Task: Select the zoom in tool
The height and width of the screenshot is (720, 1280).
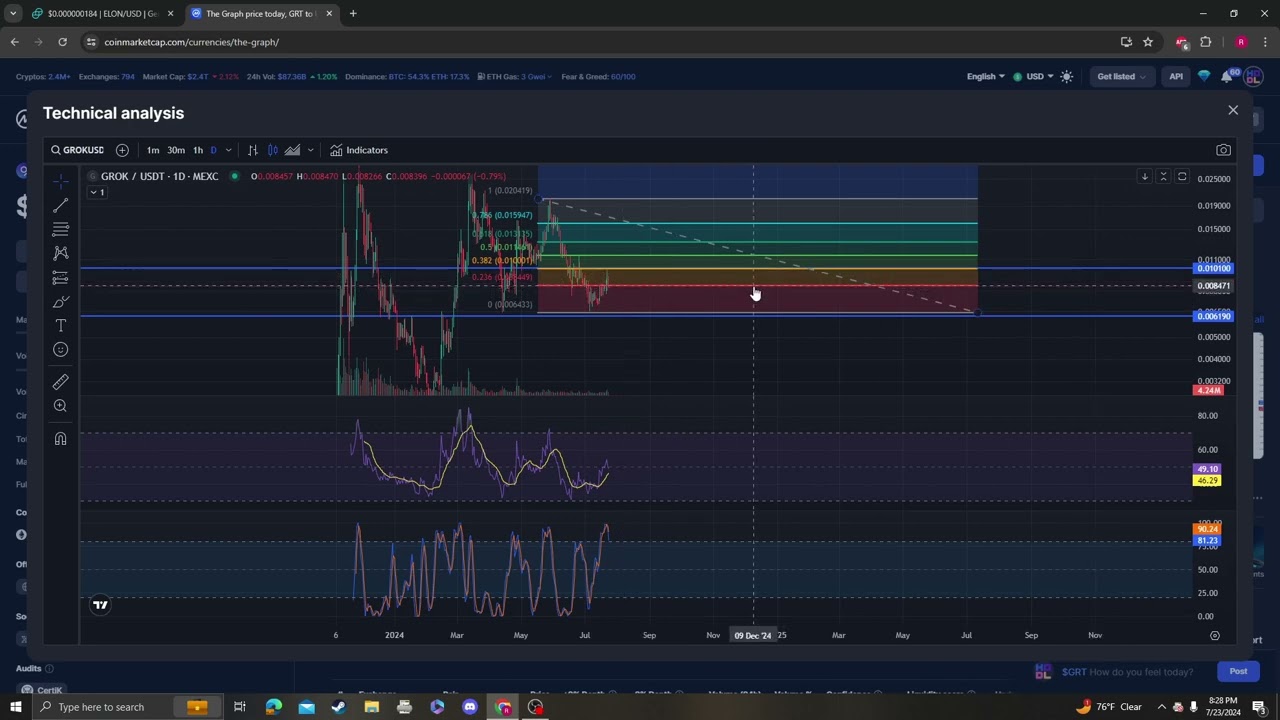Action: [x=60, y=406]
